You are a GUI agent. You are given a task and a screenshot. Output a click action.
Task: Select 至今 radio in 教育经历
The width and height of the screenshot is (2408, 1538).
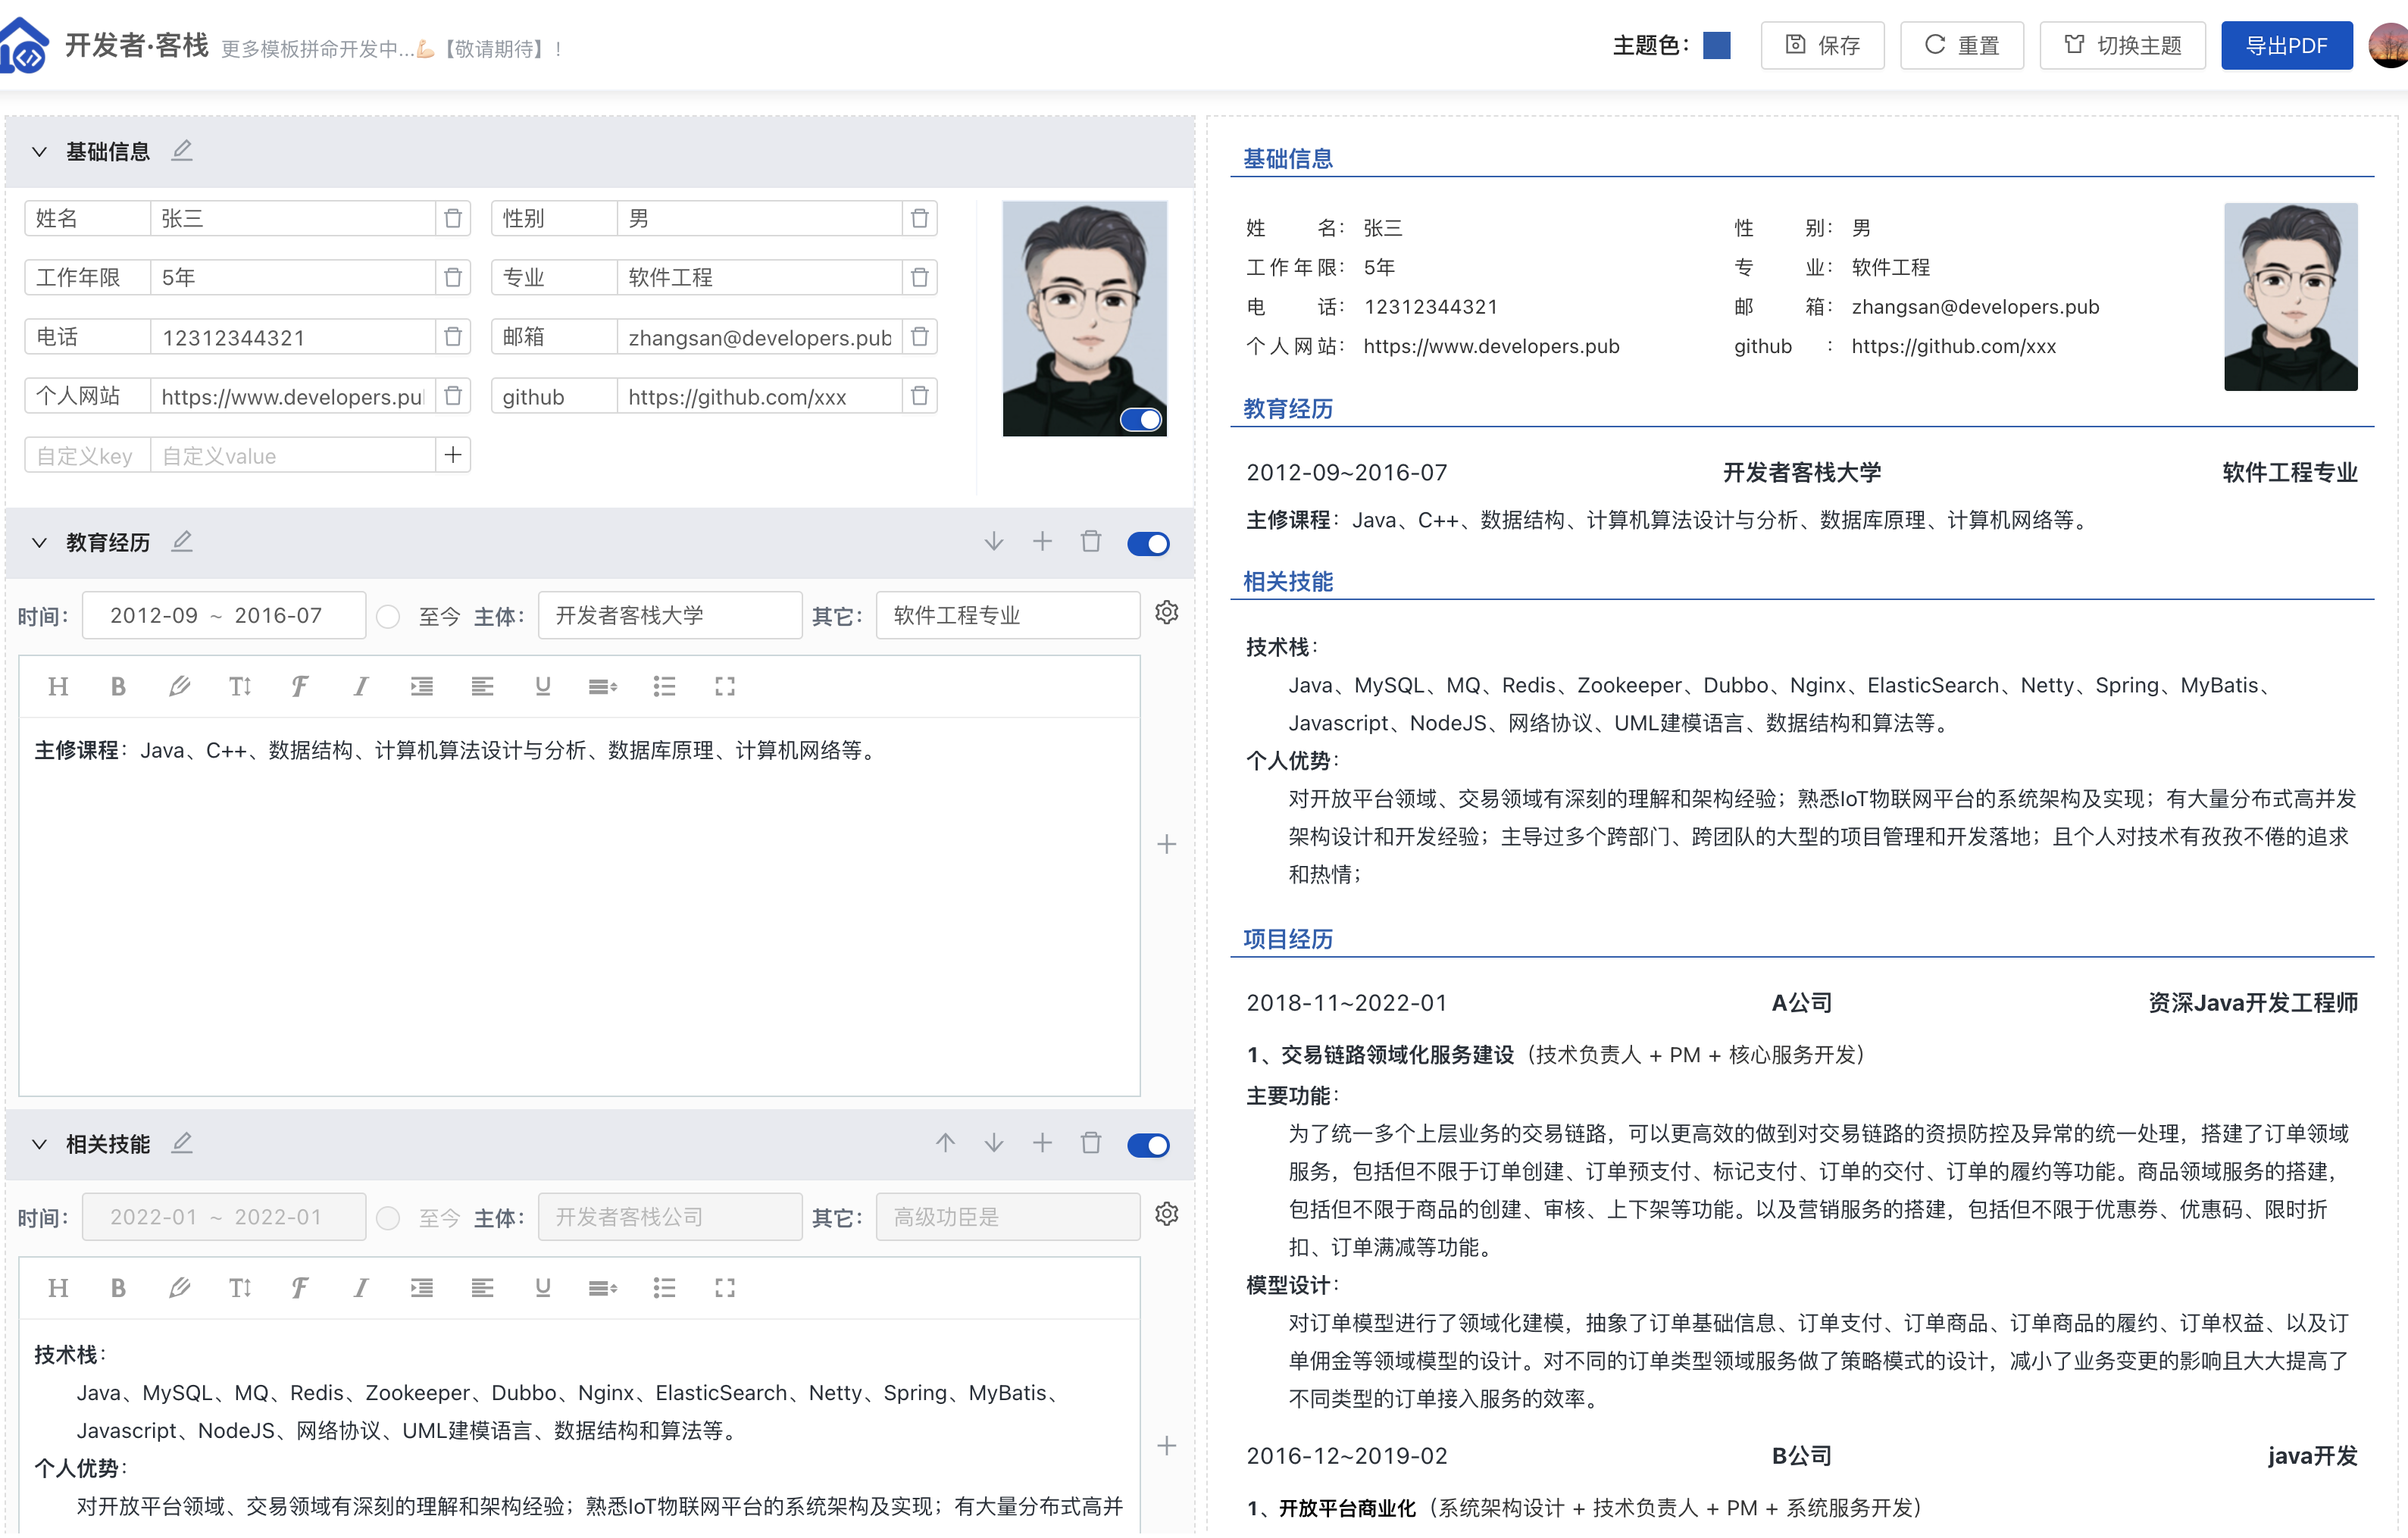388,616
